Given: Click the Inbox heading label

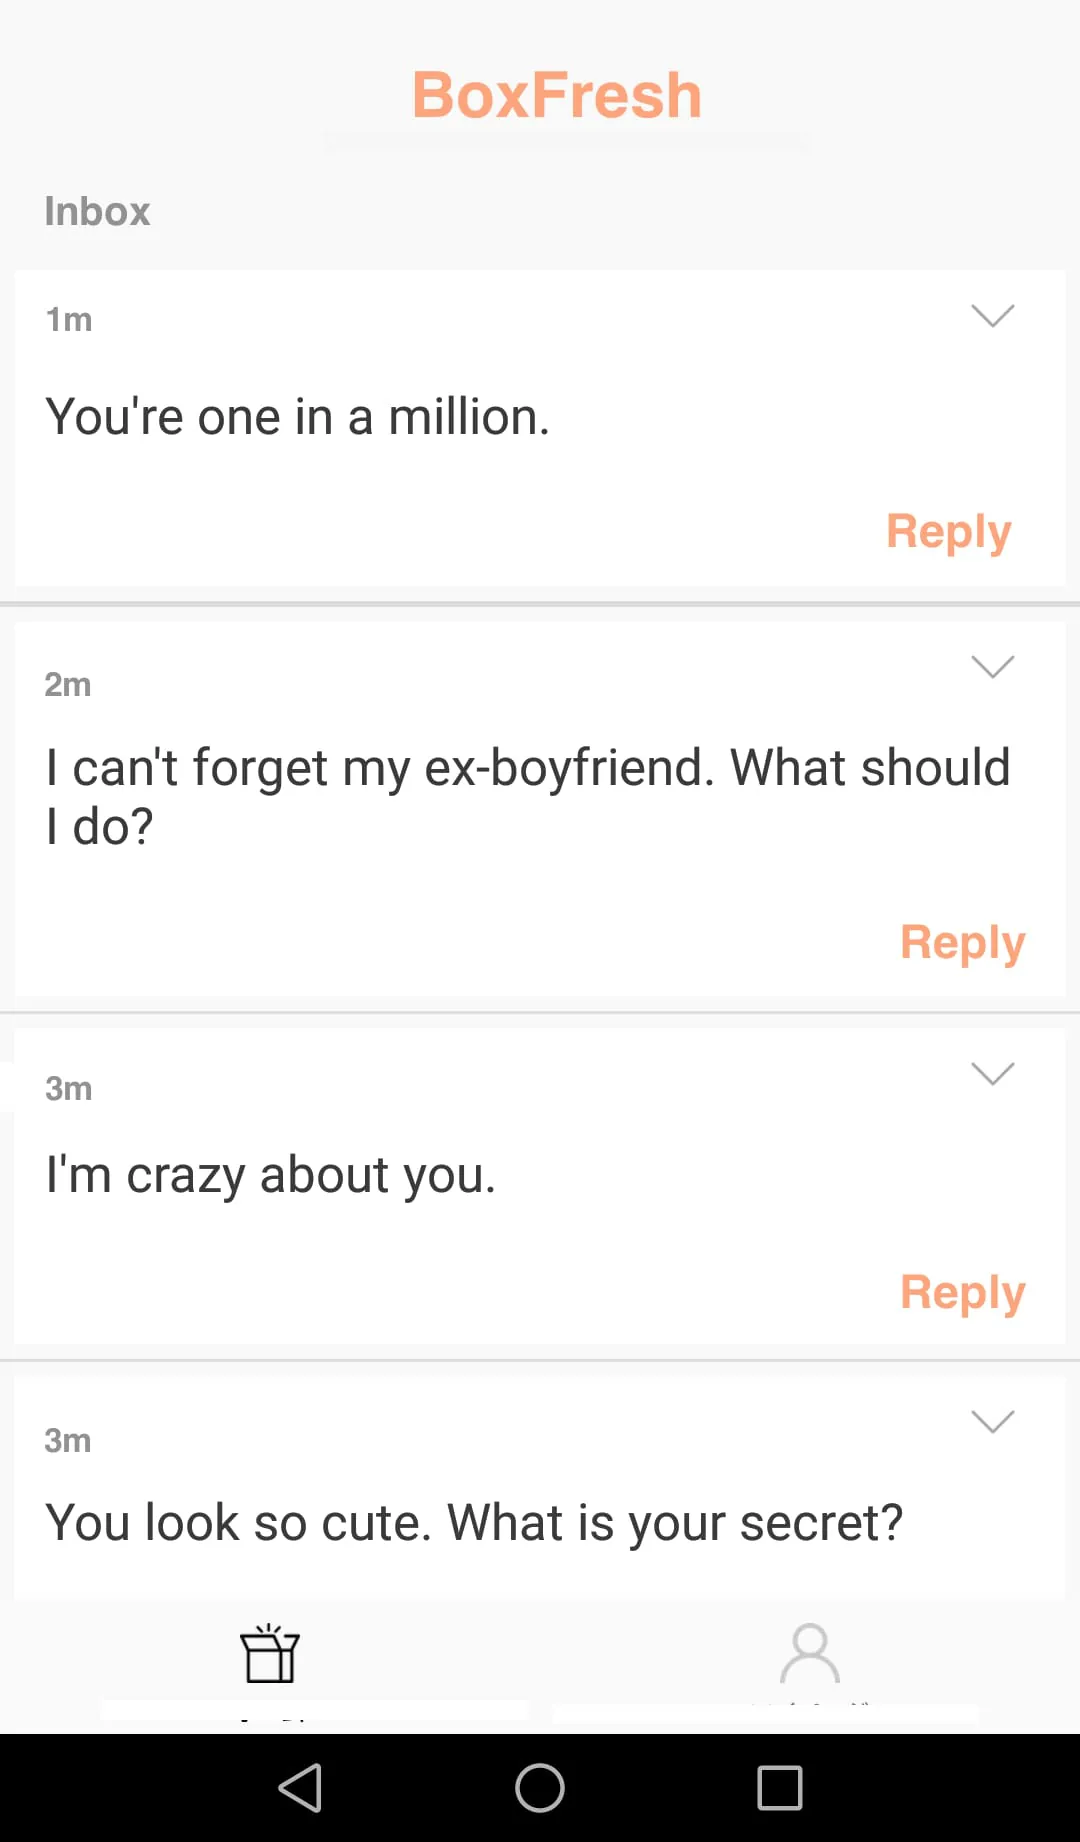Looking at the screenshot, I should (97, 211).
